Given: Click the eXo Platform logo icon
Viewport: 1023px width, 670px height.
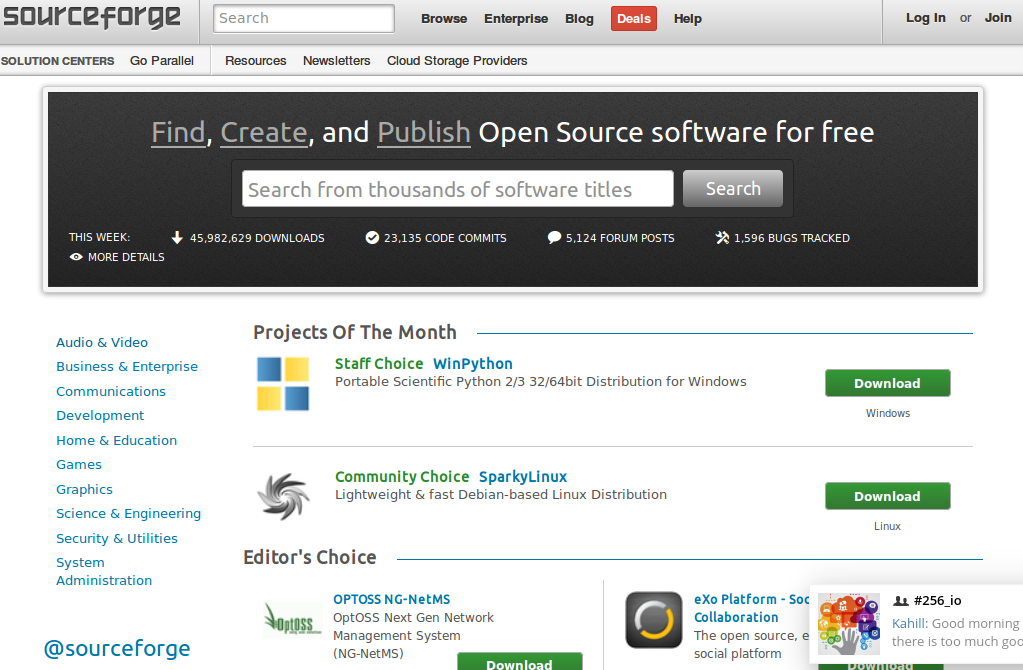Looking at the screenshot, I should pyautogui.click(x=654, y=620).
